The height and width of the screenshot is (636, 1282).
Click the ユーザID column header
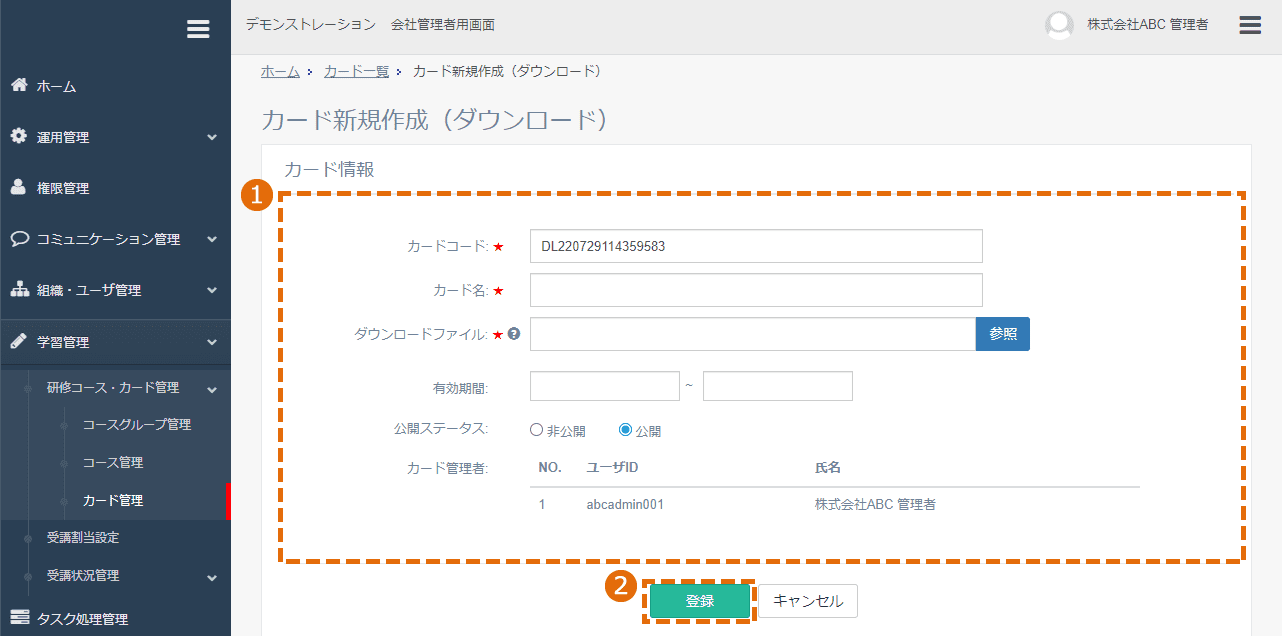pyautogui.click(x=612, y=467)
